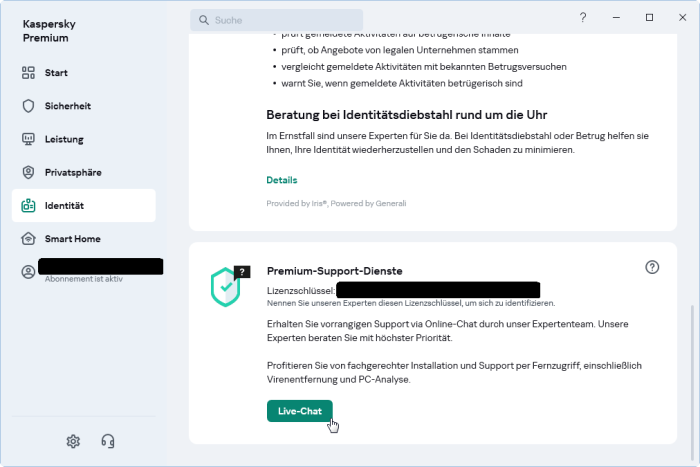This screenshot has width=700, height=467.
Task: Open help for Premium-Support-Dienste card
Action: (652, 267)
